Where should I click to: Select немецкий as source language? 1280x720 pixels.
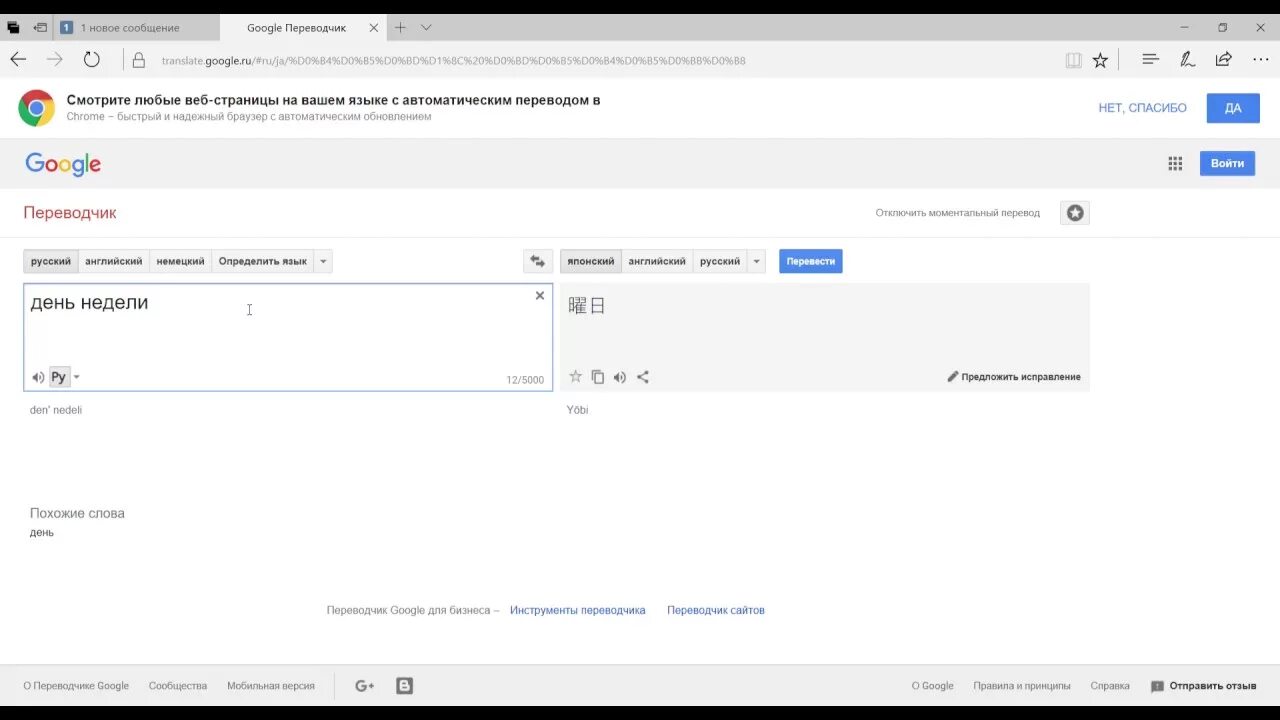click(x=181, y=261)
